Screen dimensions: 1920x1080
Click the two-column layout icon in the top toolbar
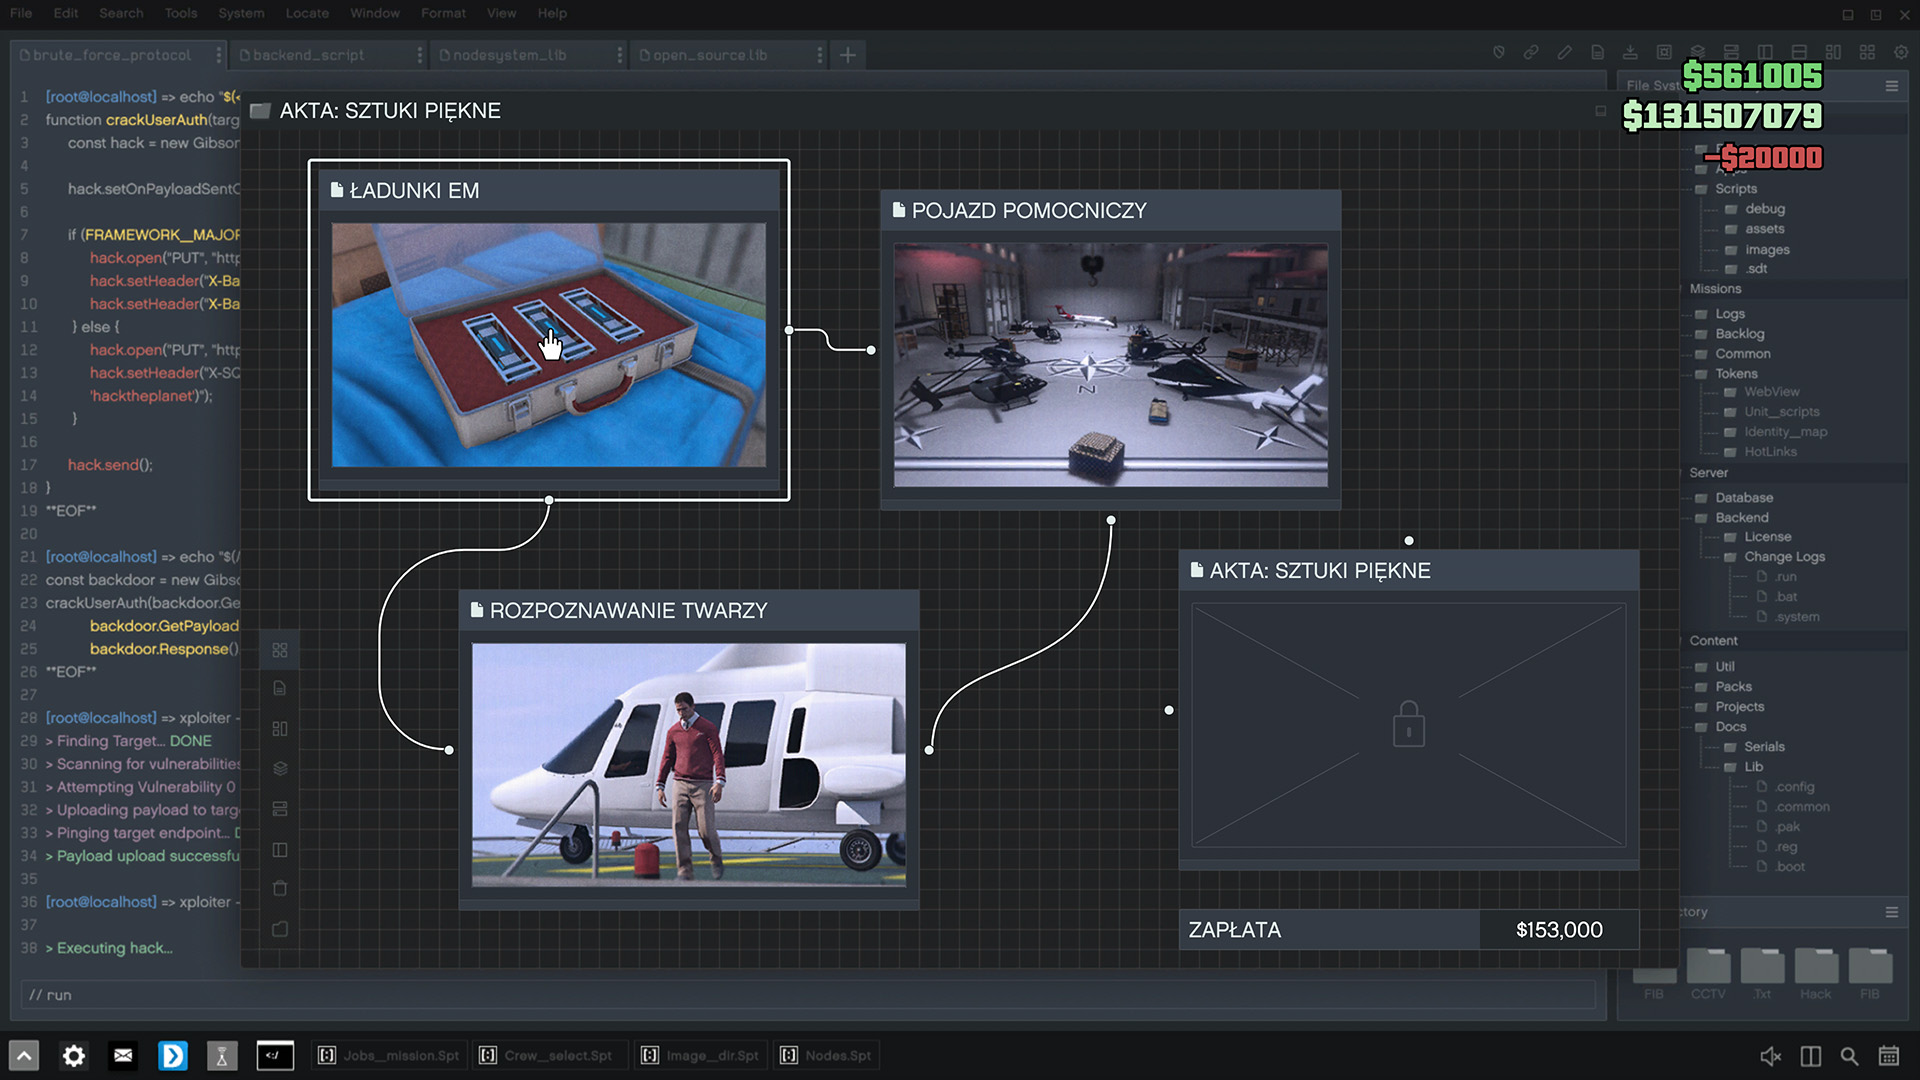(1765, 52)
